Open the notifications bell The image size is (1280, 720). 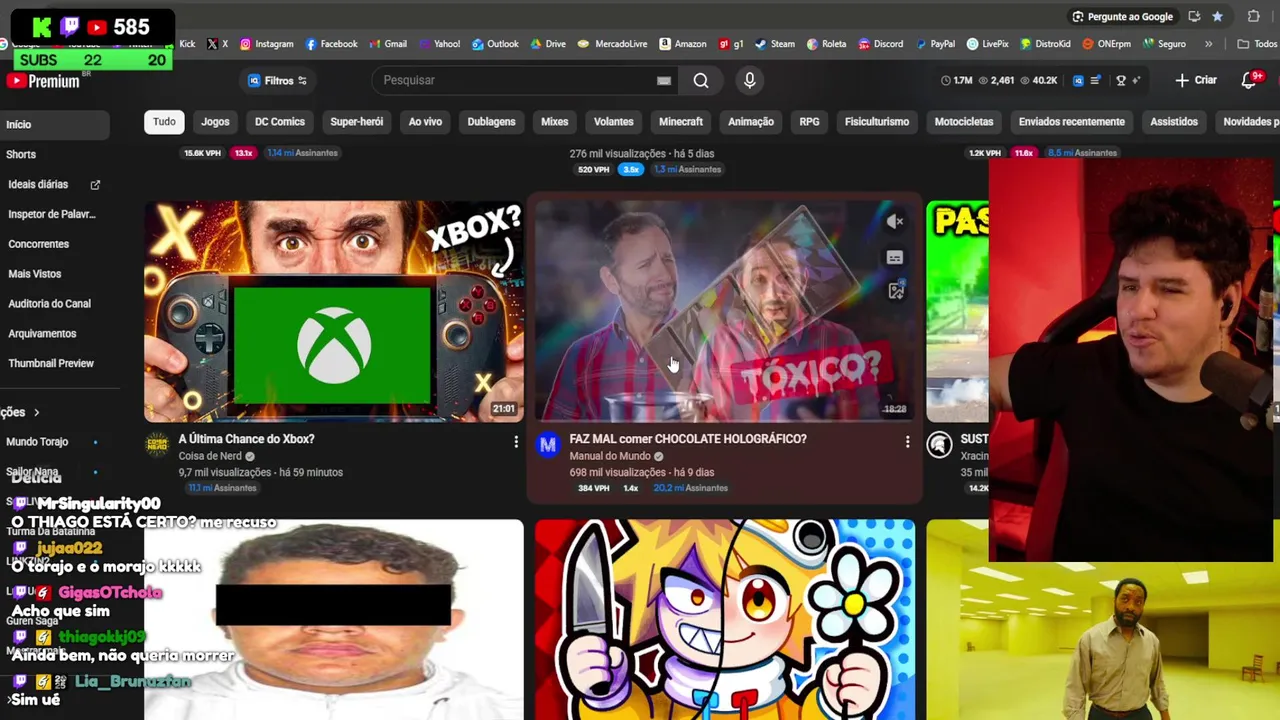(x=1249, y=80)
